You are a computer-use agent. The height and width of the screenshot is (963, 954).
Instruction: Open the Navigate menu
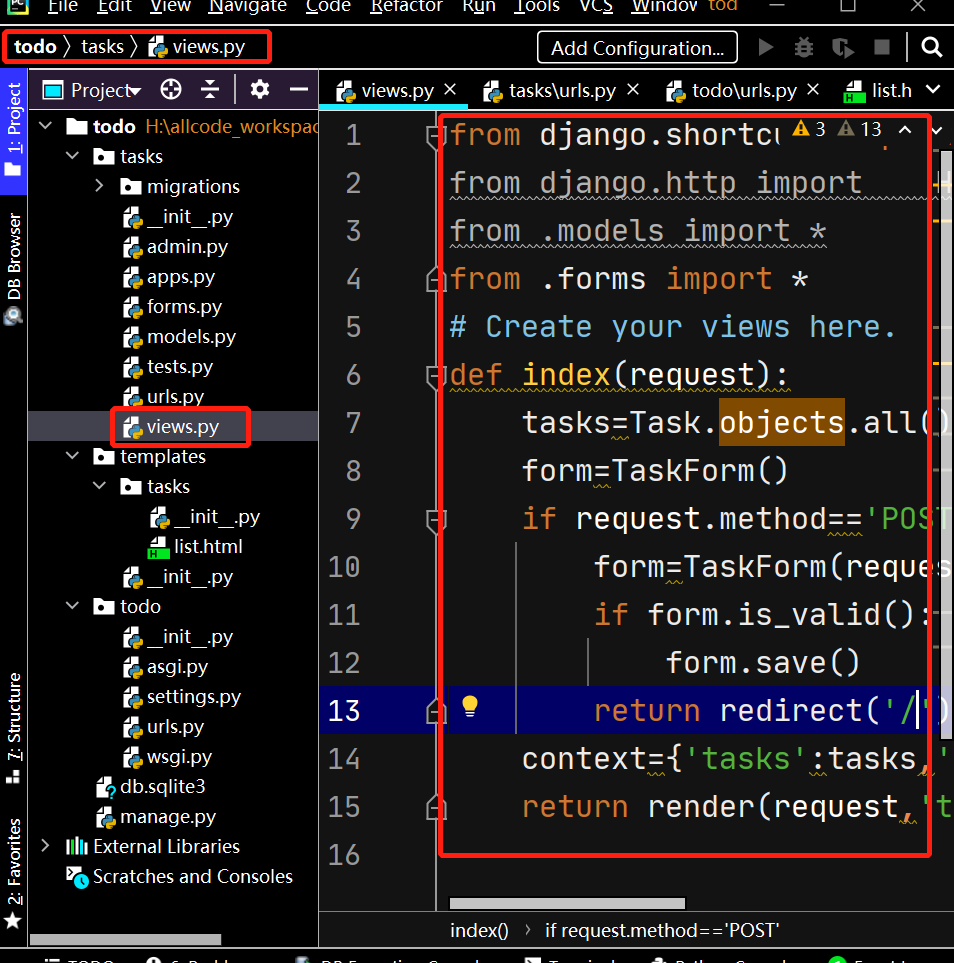(248, 6)
